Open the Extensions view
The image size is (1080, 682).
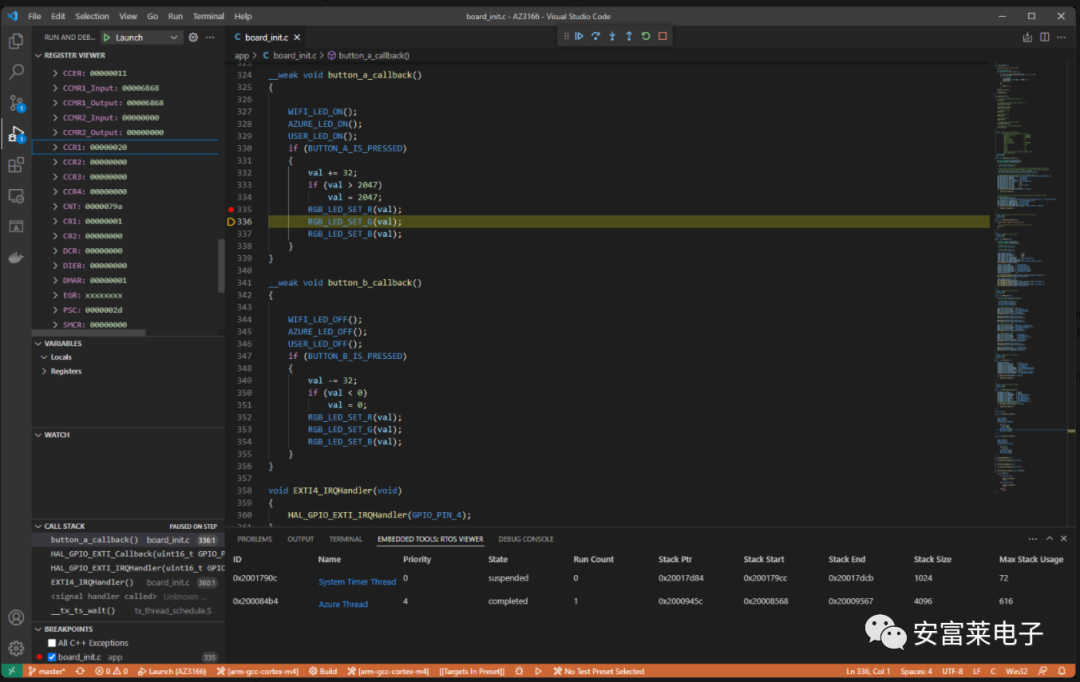point(16,165)
